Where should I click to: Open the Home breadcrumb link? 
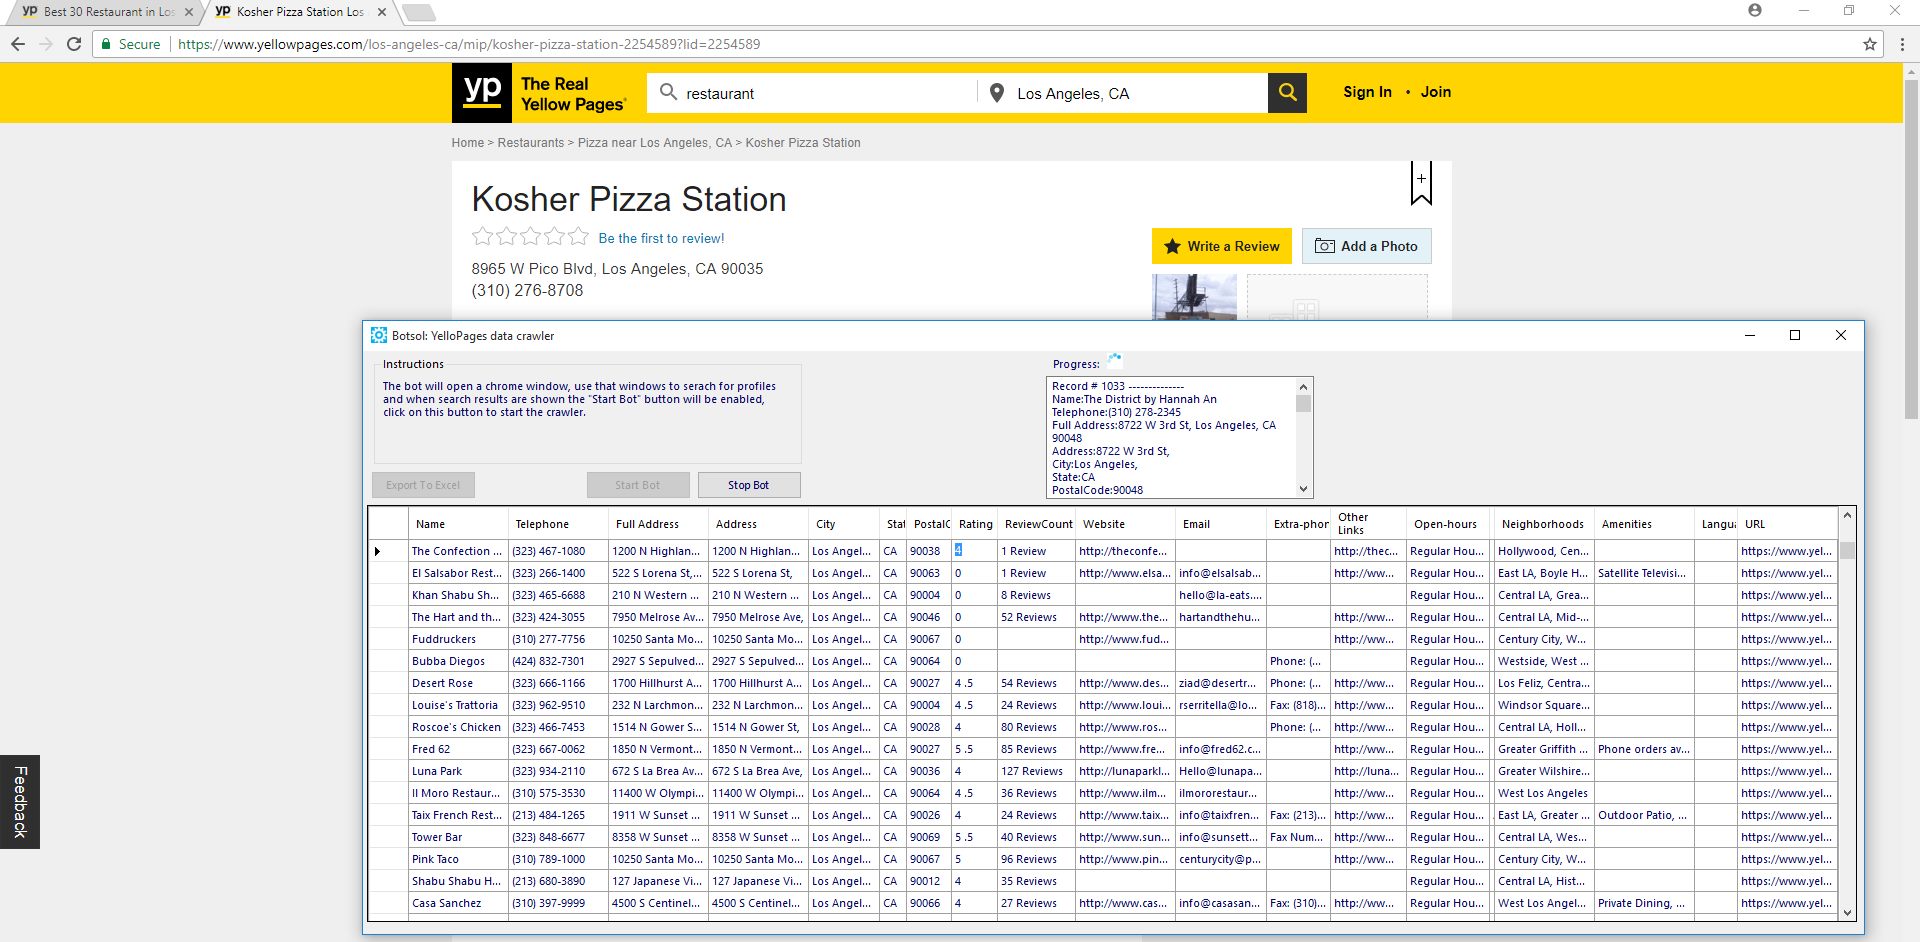467,143
